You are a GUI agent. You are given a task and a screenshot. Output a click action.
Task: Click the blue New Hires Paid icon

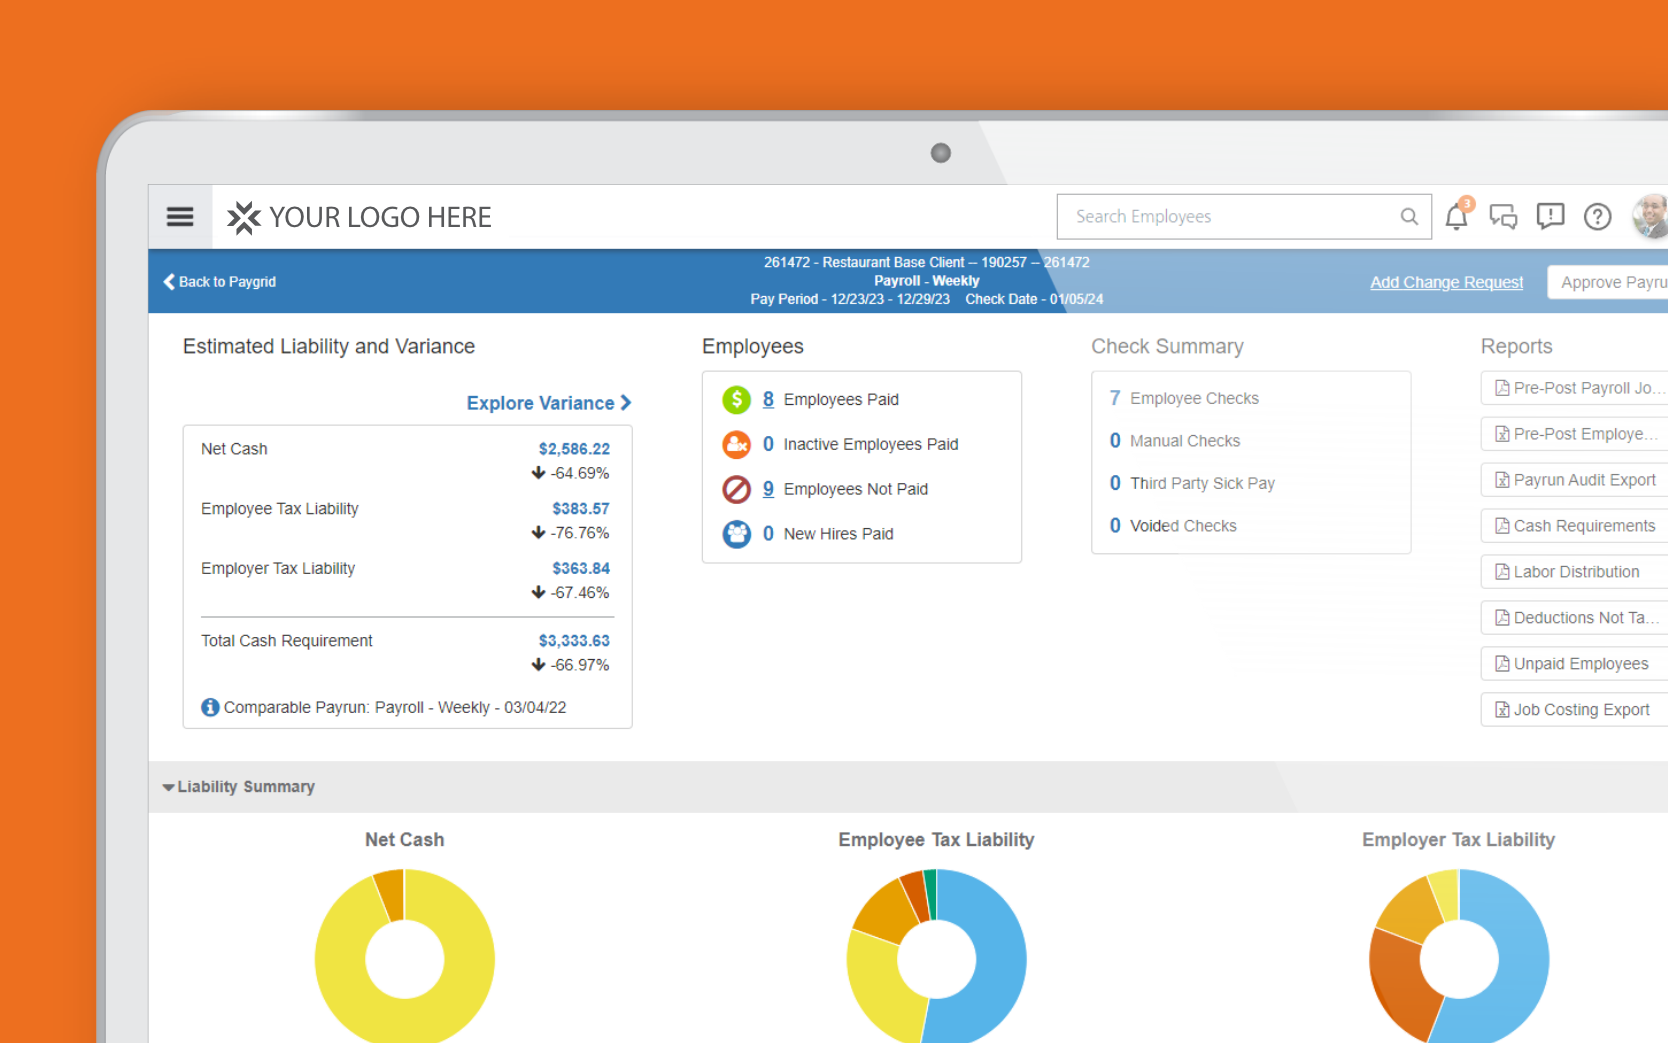[737, 534]
